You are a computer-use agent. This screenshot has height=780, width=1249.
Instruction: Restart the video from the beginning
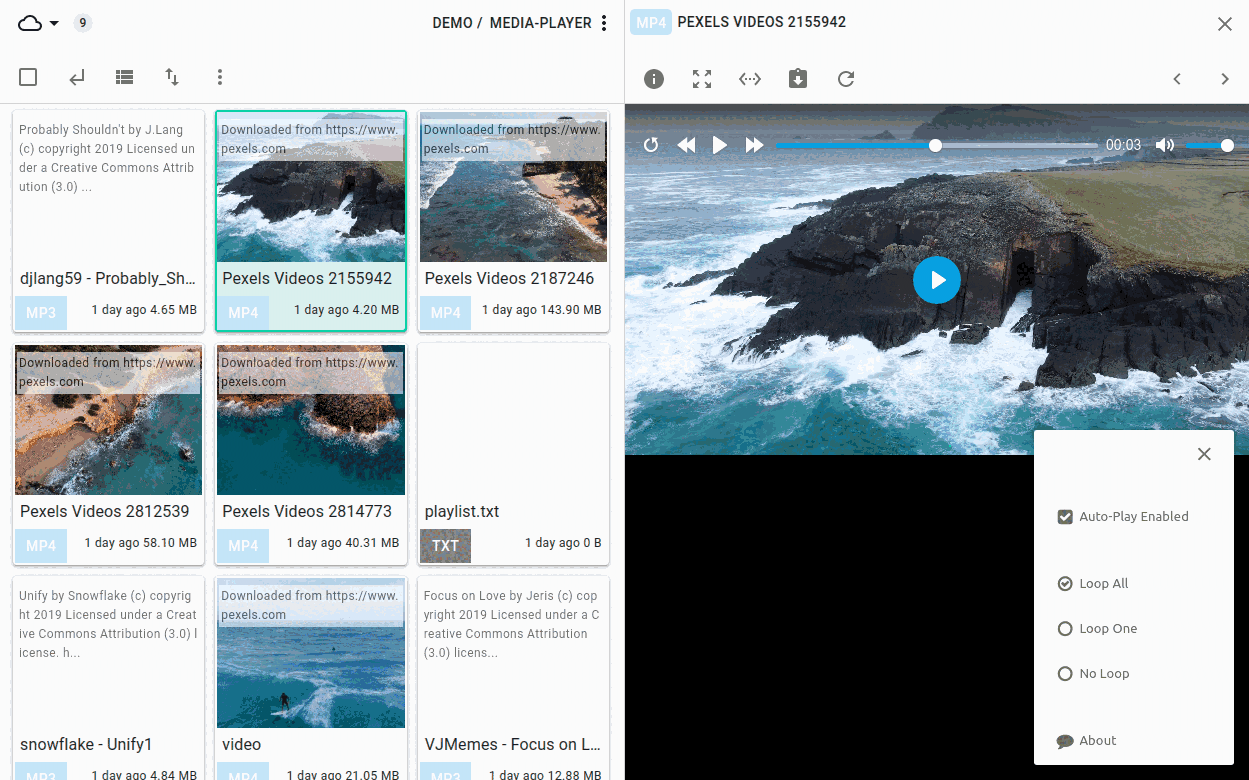tap(651, 145)
